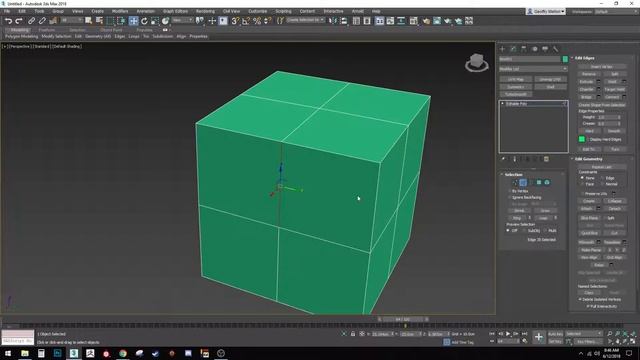640x360 pixels.
Task: Open the Create Selection Set dropdown
Action: [x=306, y=20]
